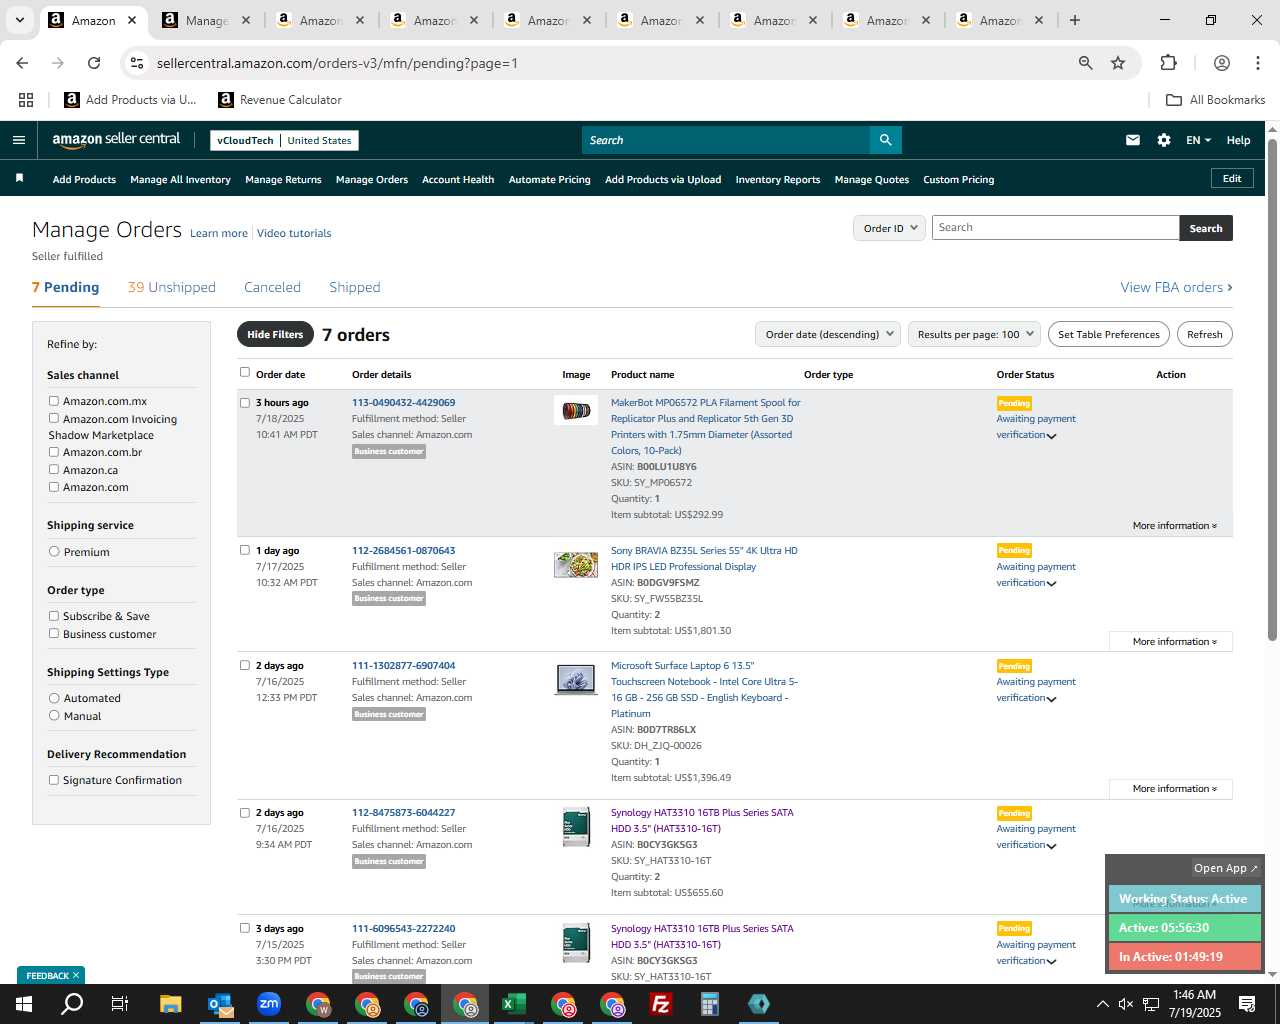Open Outlook from taskbar

219,1004
